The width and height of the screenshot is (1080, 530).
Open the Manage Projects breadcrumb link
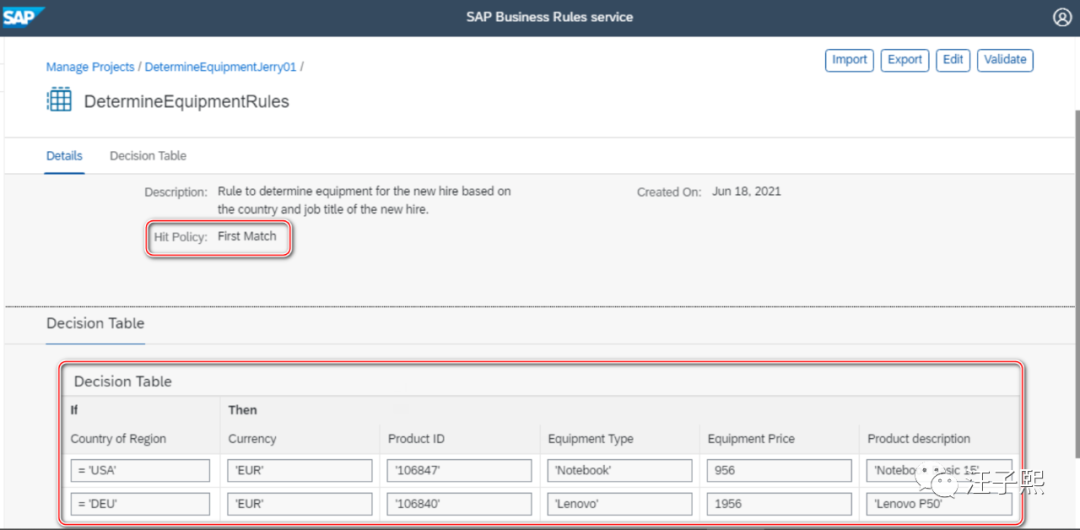click(90, 68)
